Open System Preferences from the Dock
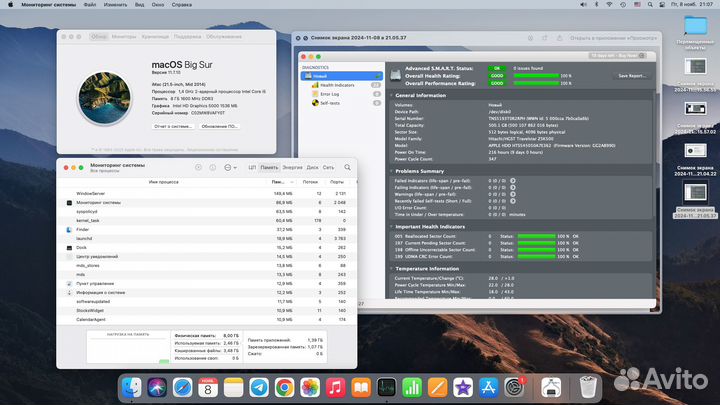Screen dimensions: 720x405 pyautogui.click(x=514, y=388)
